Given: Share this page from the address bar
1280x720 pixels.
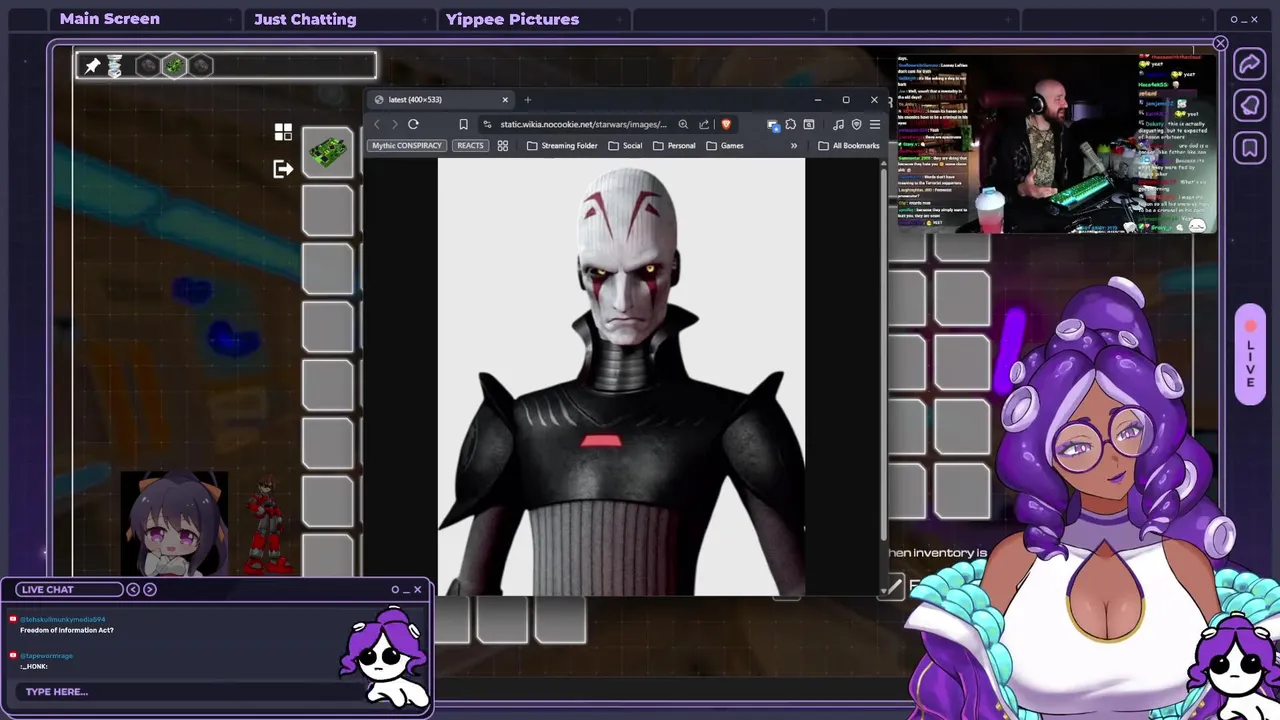Looking at the screenshot, I should (x=704, y=124).
